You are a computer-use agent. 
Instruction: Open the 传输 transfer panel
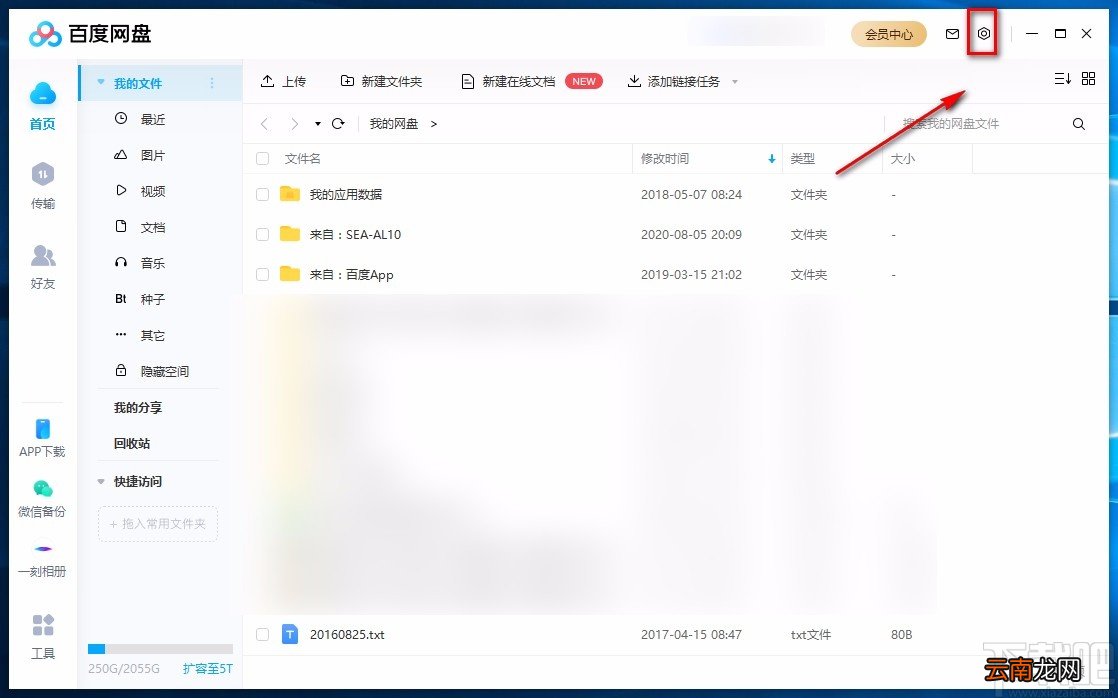click(x=43, y=185)
